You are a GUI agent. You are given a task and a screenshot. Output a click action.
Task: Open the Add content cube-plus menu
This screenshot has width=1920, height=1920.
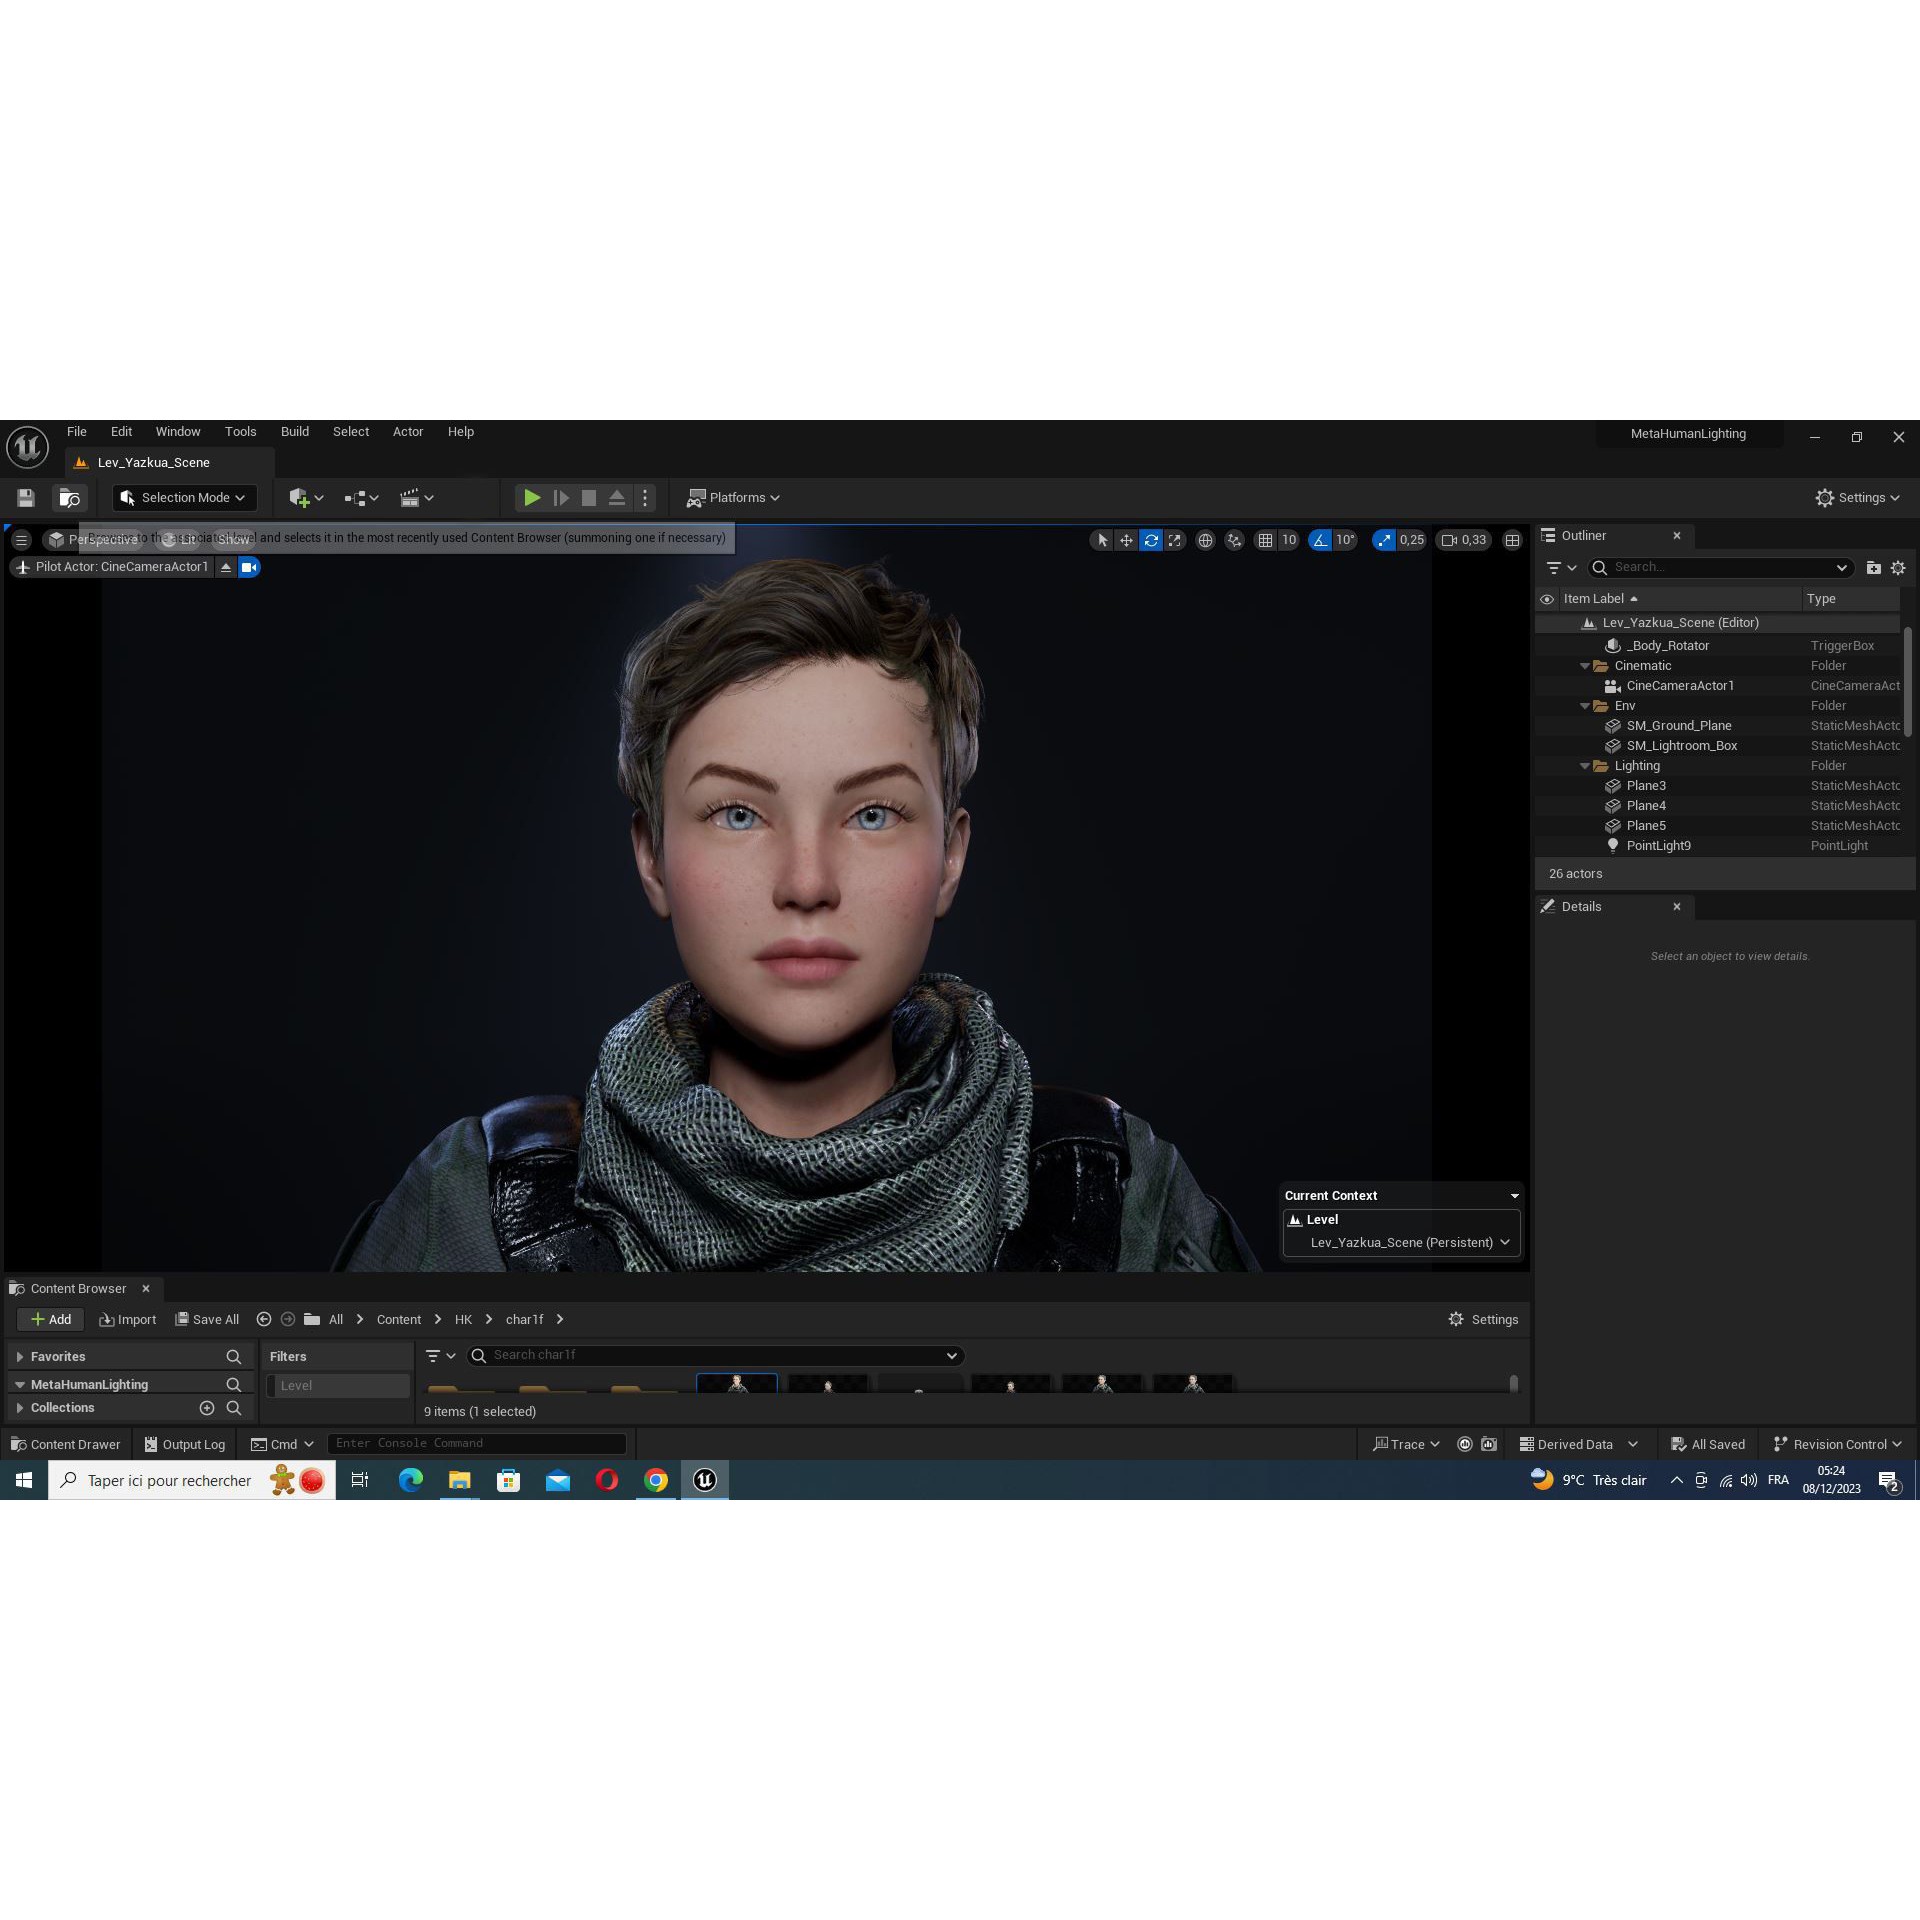[305, 497]
